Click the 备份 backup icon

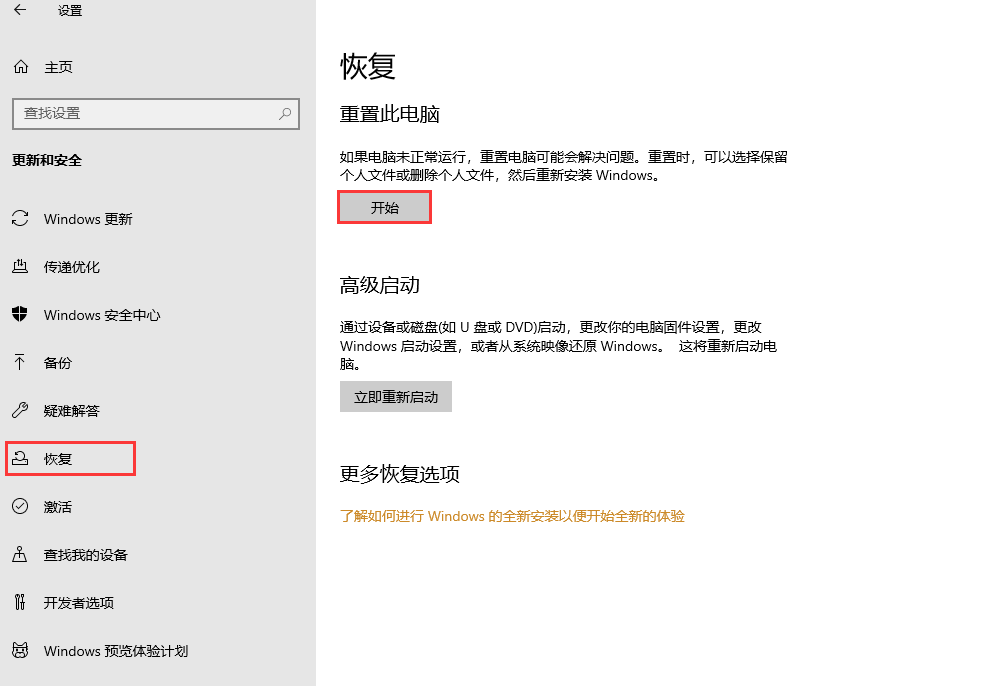pos(21,362)
